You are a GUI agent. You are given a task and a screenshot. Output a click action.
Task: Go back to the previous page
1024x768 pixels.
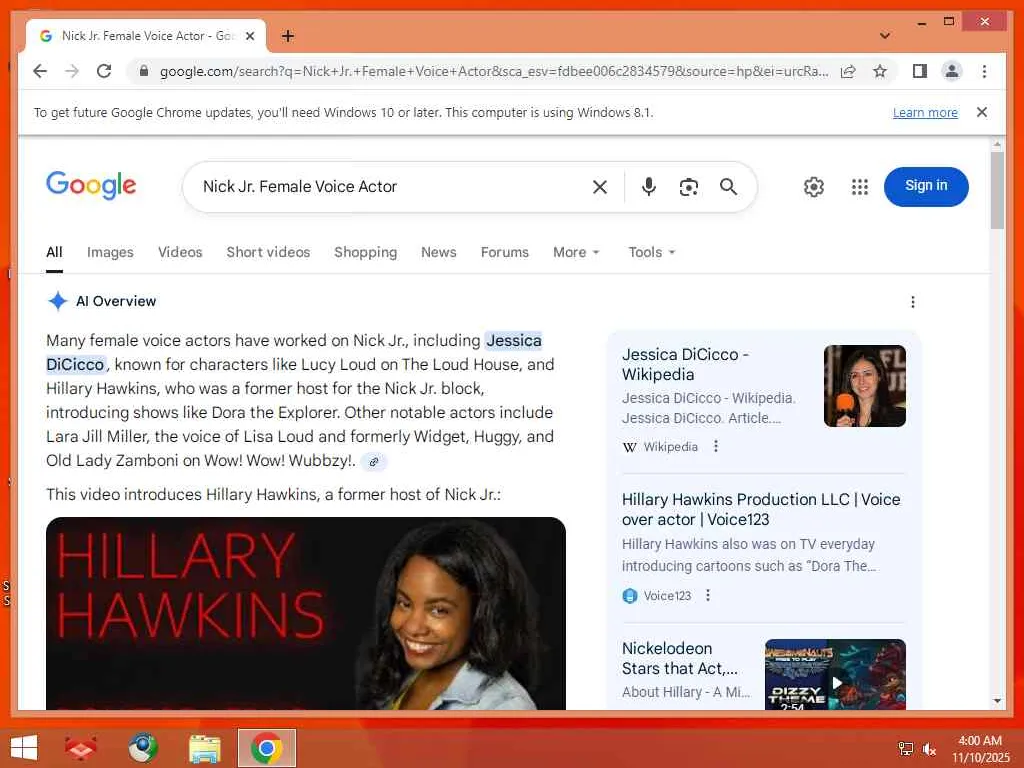click(x=40, y=71)
